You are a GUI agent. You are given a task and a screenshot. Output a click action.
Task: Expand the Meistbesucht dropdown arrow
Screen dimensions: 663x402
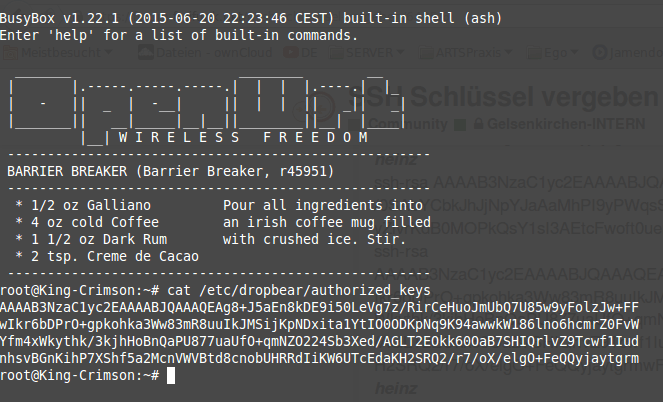pos(109,52)
